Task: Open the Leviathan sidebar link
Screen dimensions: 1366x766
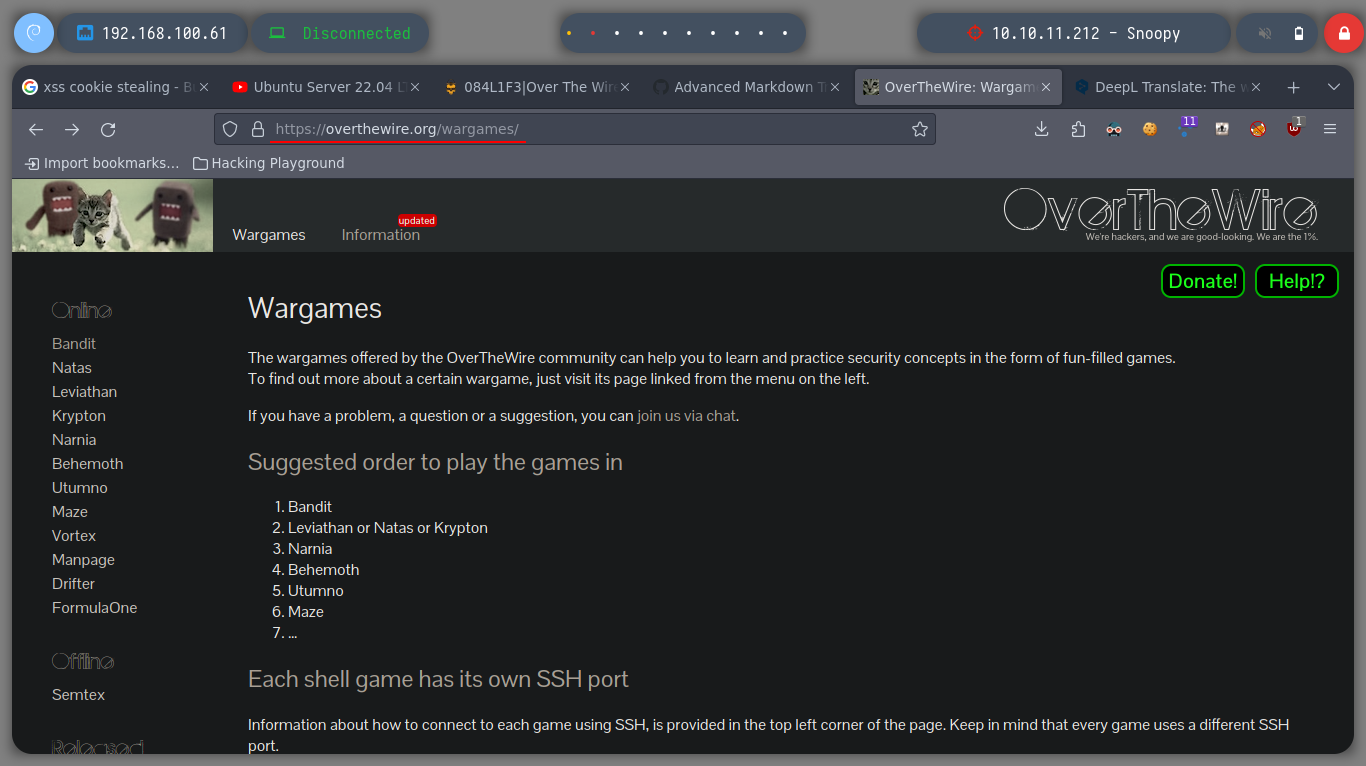Action: (84, 391)
